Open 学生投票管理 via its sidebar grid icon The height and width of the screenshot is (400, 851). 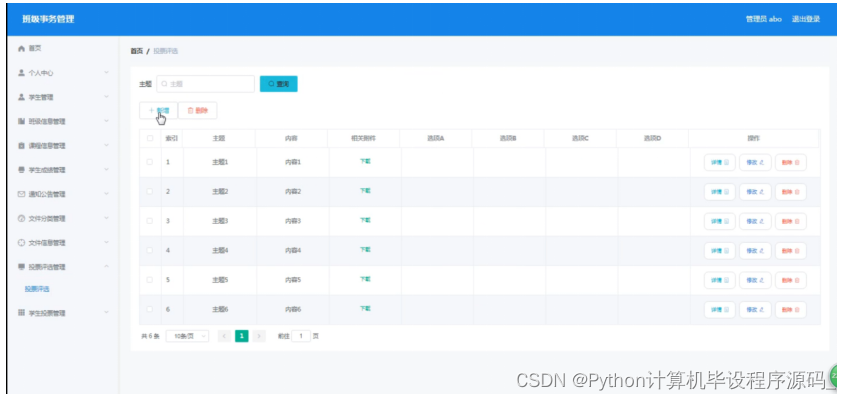pos(21,313)
